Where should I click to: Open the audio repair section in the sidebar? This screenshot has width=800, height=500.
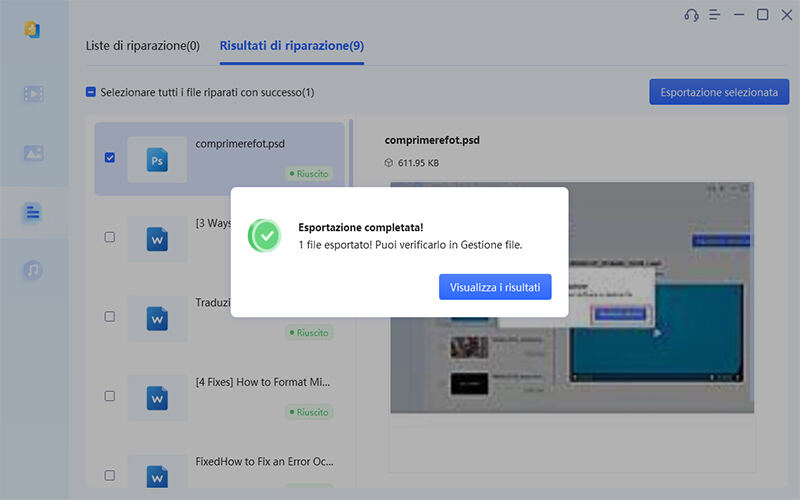[x=33, y=269]
